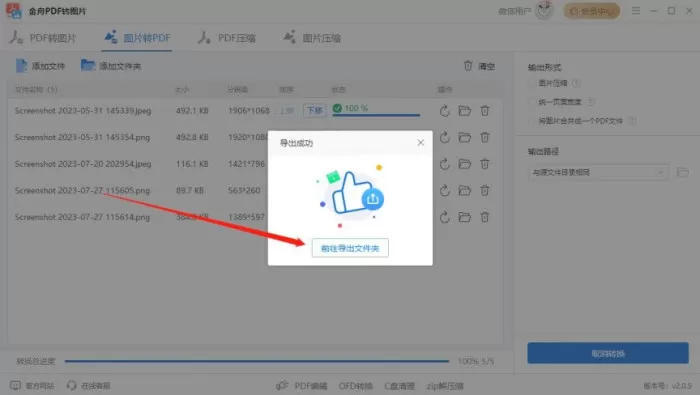Switch to the PDF转图片 tab

tap(43, 38)
